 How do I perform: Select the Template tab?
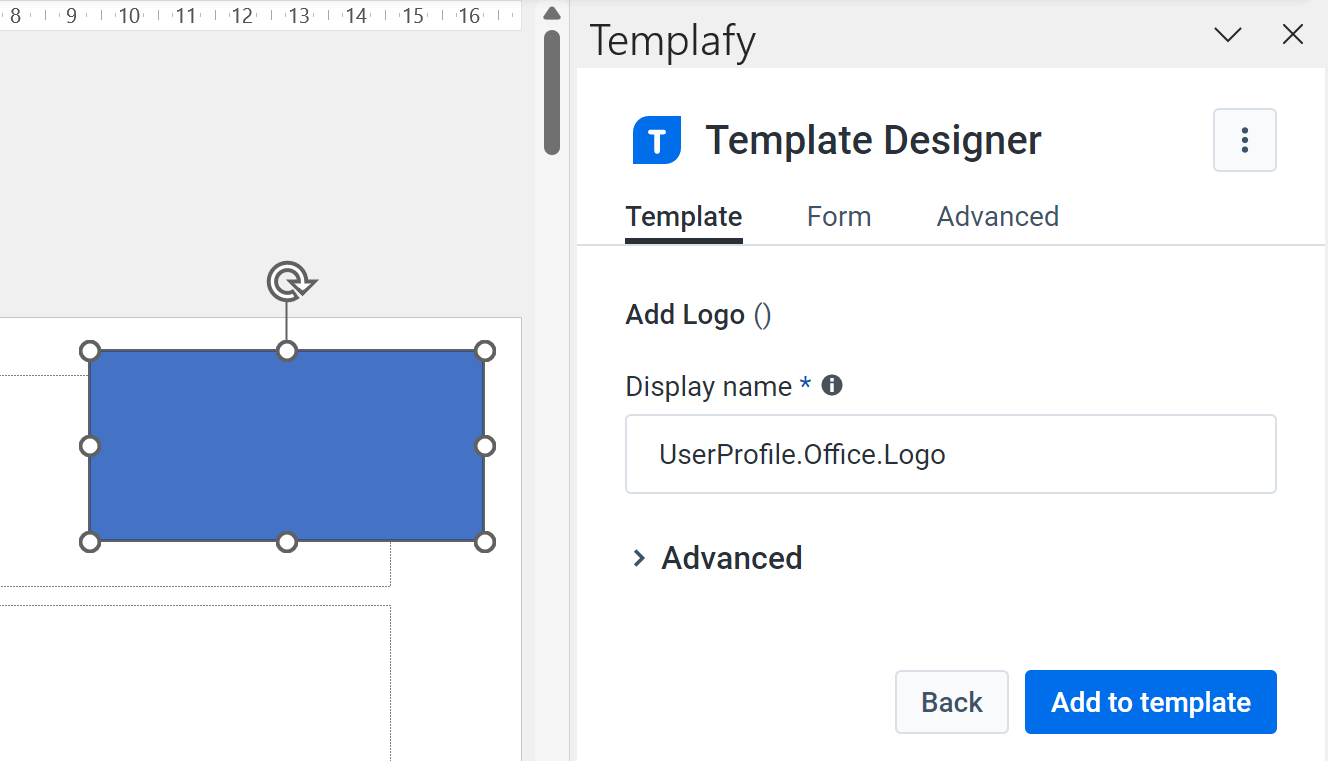[x=684, y=216]
